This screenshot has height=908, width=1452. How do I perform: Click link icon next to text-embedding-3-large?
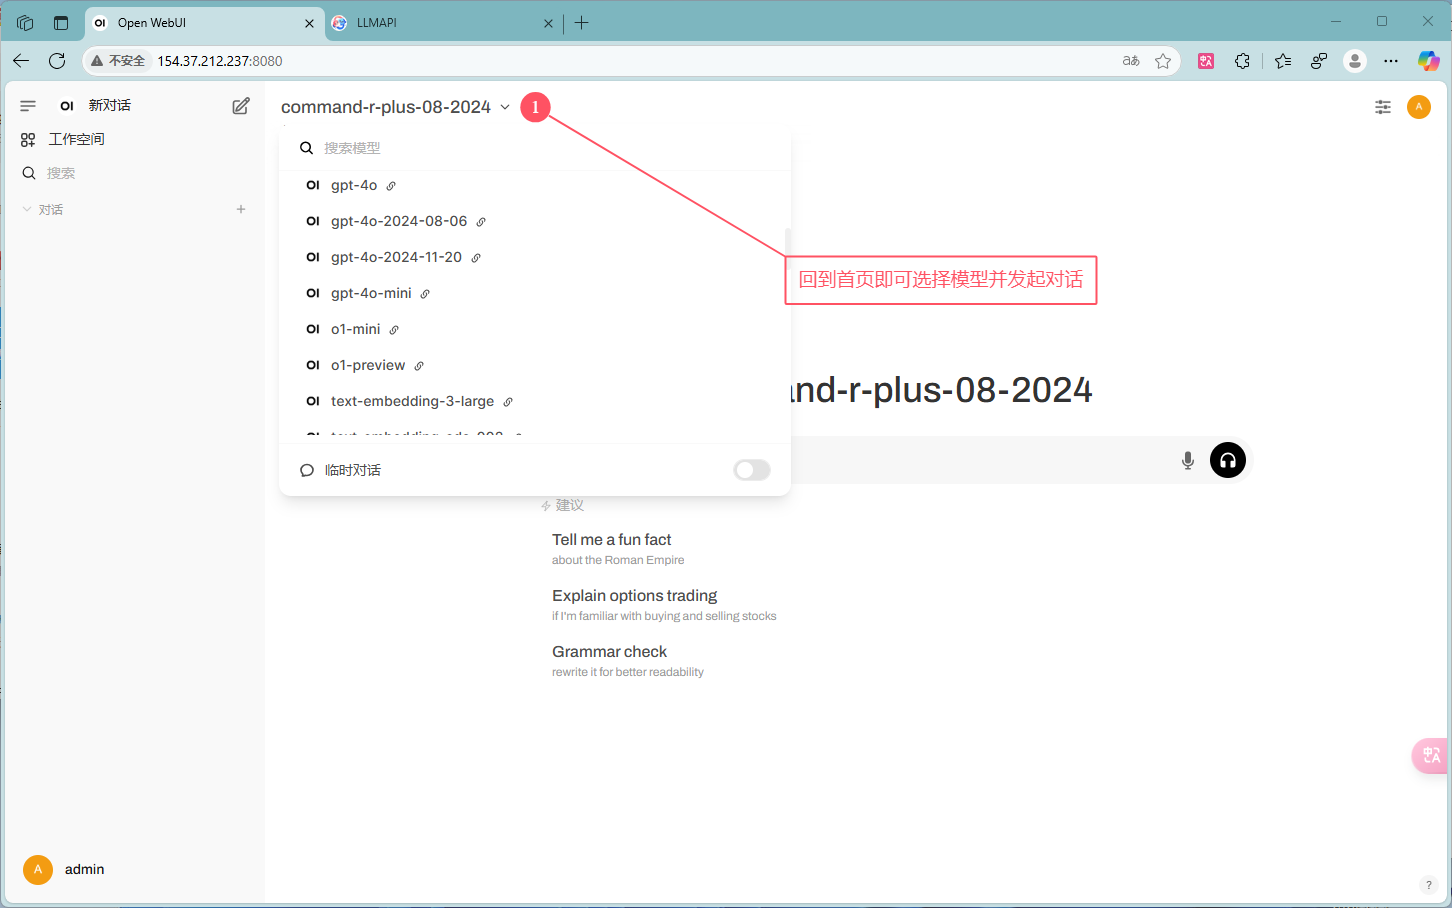[x=508, y=402]
